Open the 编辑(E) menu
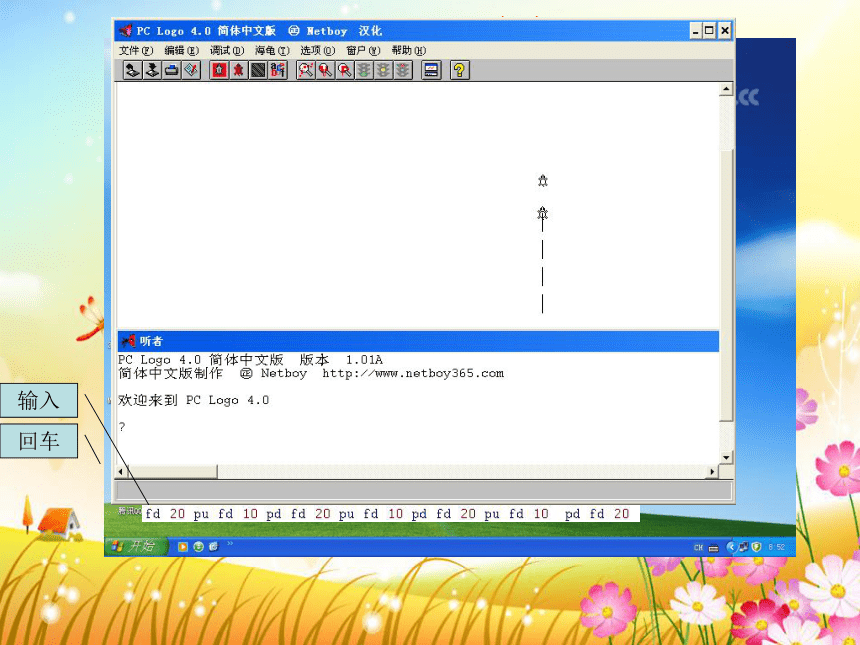 (182, 50)
